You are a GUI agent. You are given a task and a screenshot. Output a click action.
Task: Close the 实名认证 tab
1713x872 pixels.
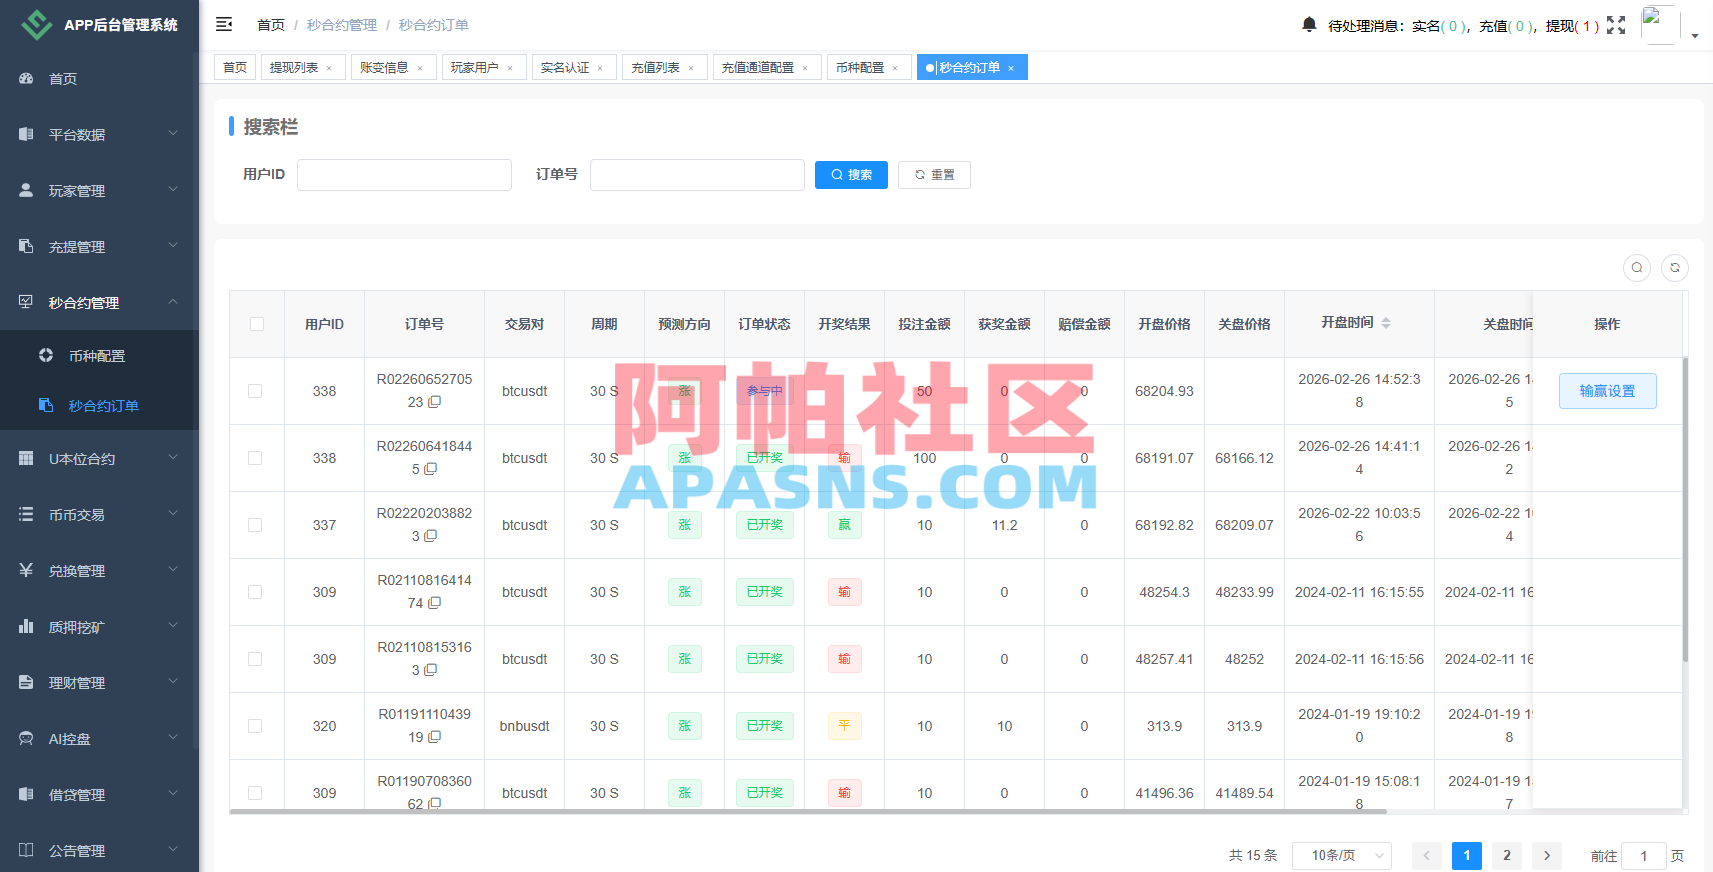pos(600,68)
